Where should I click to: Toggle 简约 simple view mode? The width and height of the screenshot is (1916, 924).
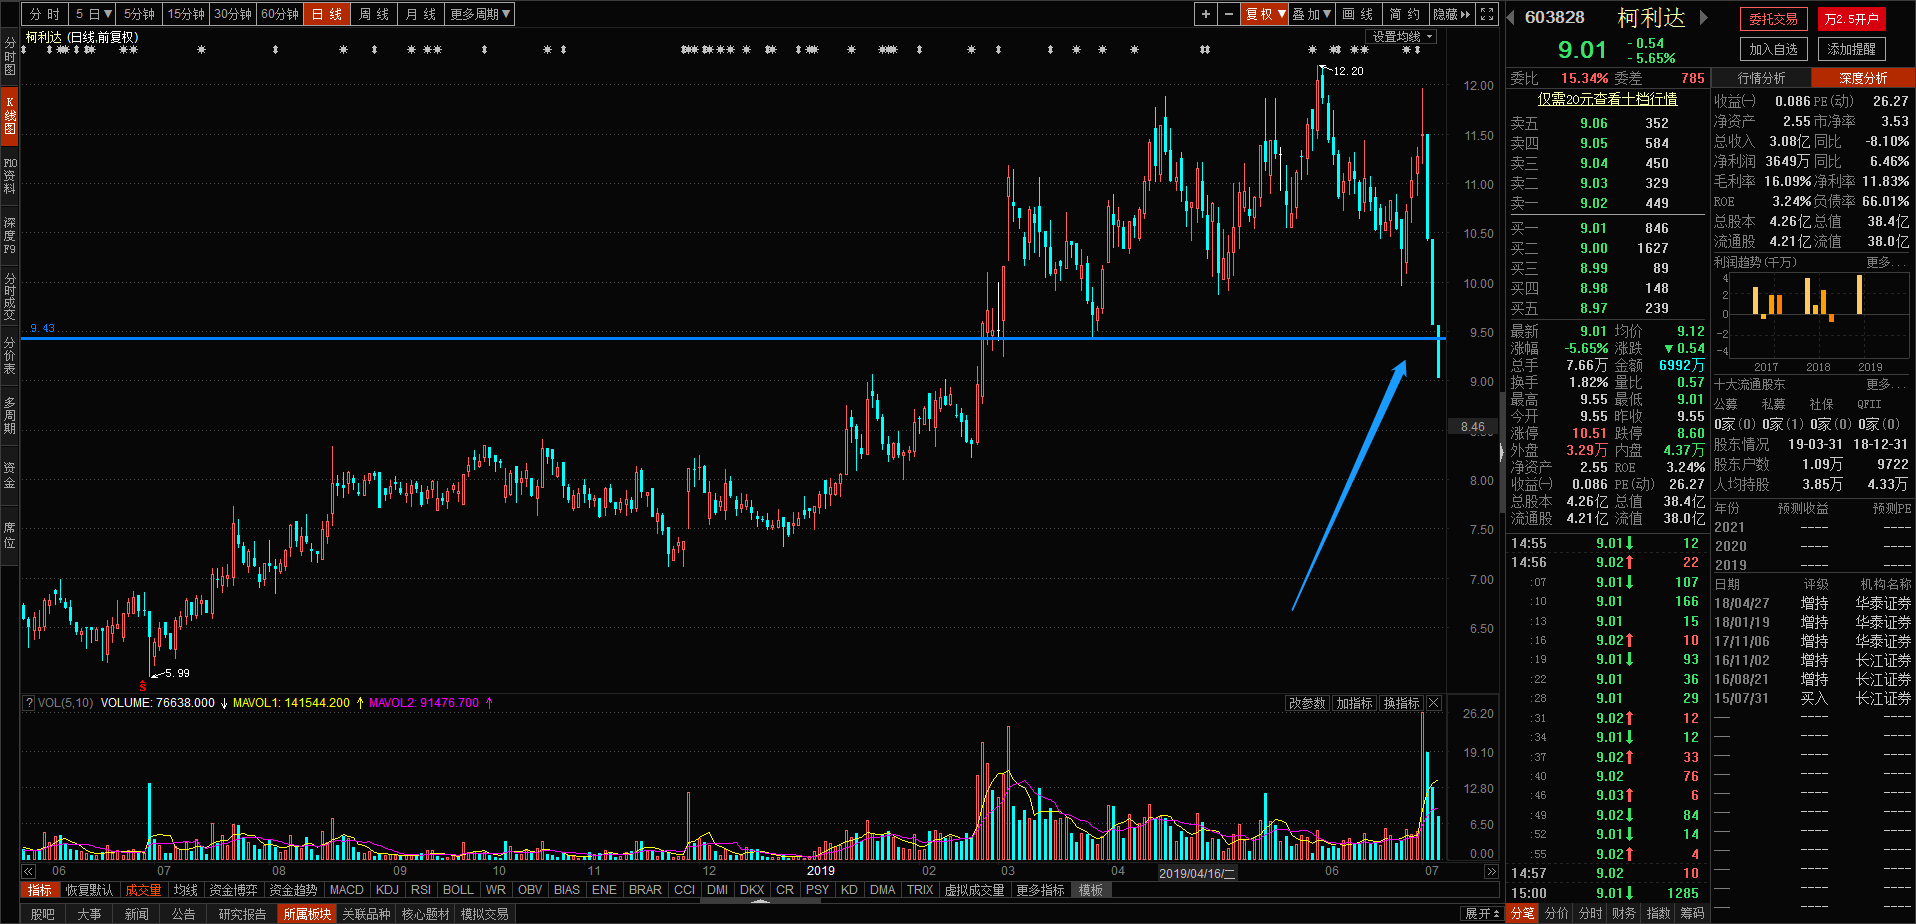(1404, 14)
